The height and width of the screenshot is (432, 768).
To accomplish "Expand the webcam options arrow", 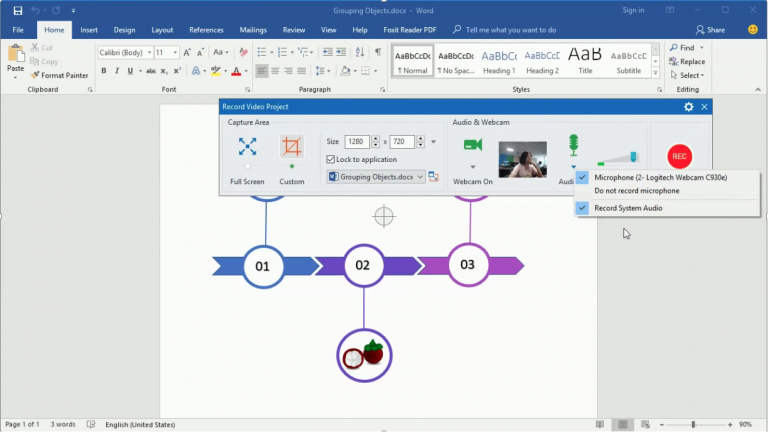I will coord(473,167).
